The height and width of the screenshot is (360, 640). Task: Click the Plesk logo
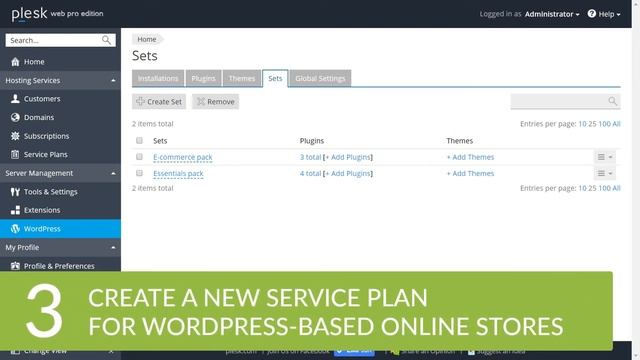click(29, 14)
